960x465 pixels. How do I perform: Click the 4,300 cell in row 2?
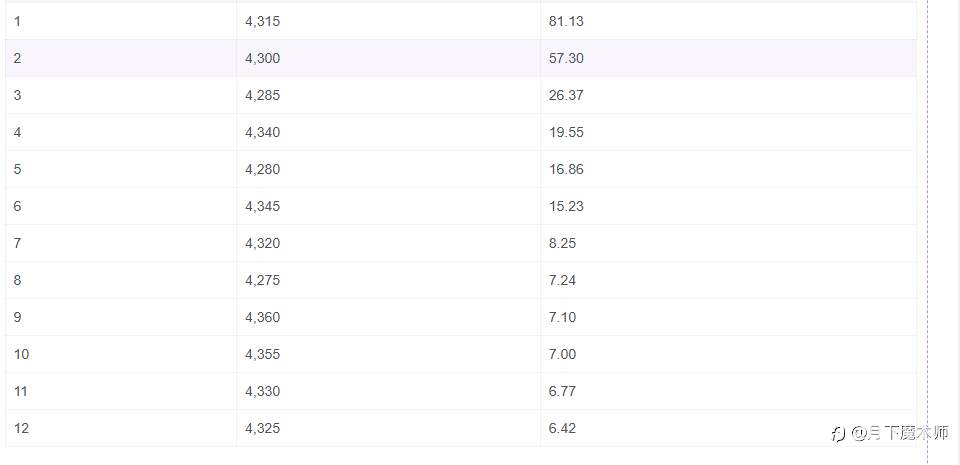pyautogui.click(x=388, y=58)
